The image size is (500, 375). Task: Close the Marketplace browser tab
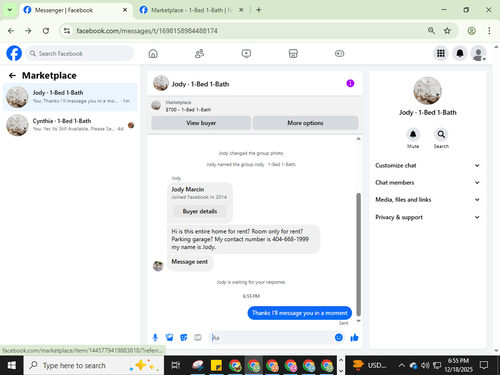click(241, 10)
